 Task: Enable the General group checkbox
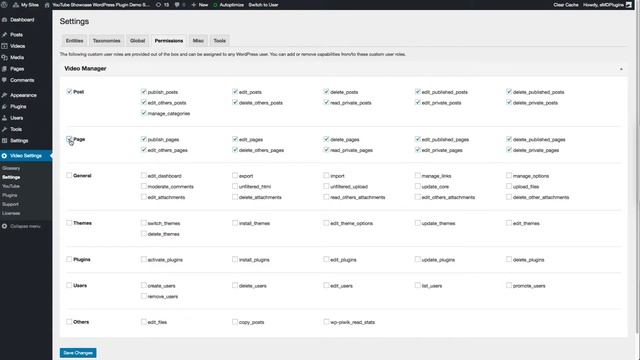[x=69, y=175]
